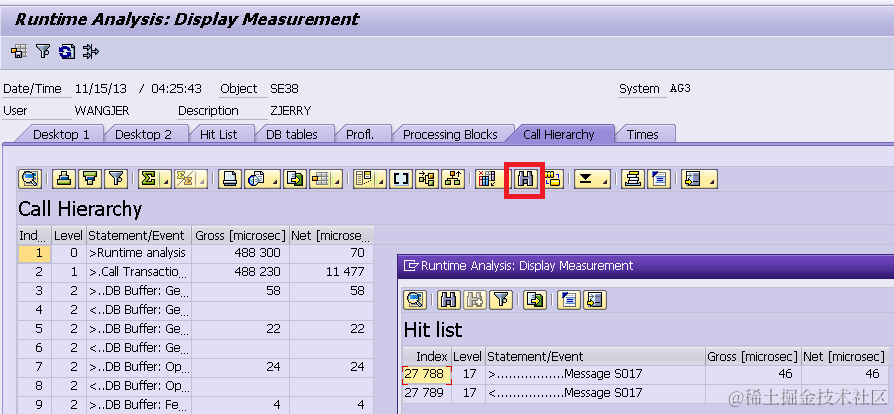Image resolution: width=894 pixels, height=414 pixels.
Task: Open the Export dropdown in Call Hierarchy toolbar
Action: pyautogui.click(x=295, y=179)
